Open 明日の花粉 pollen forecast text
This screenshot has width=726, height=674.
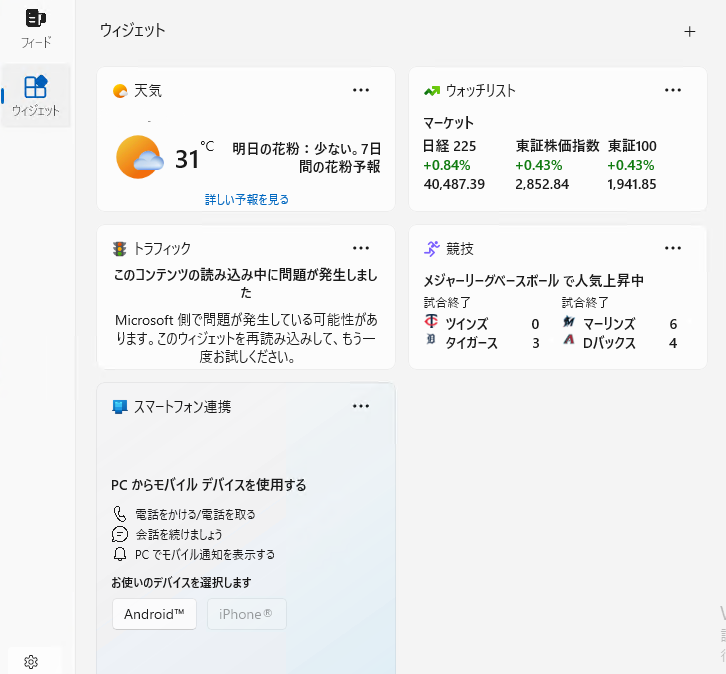307,158
